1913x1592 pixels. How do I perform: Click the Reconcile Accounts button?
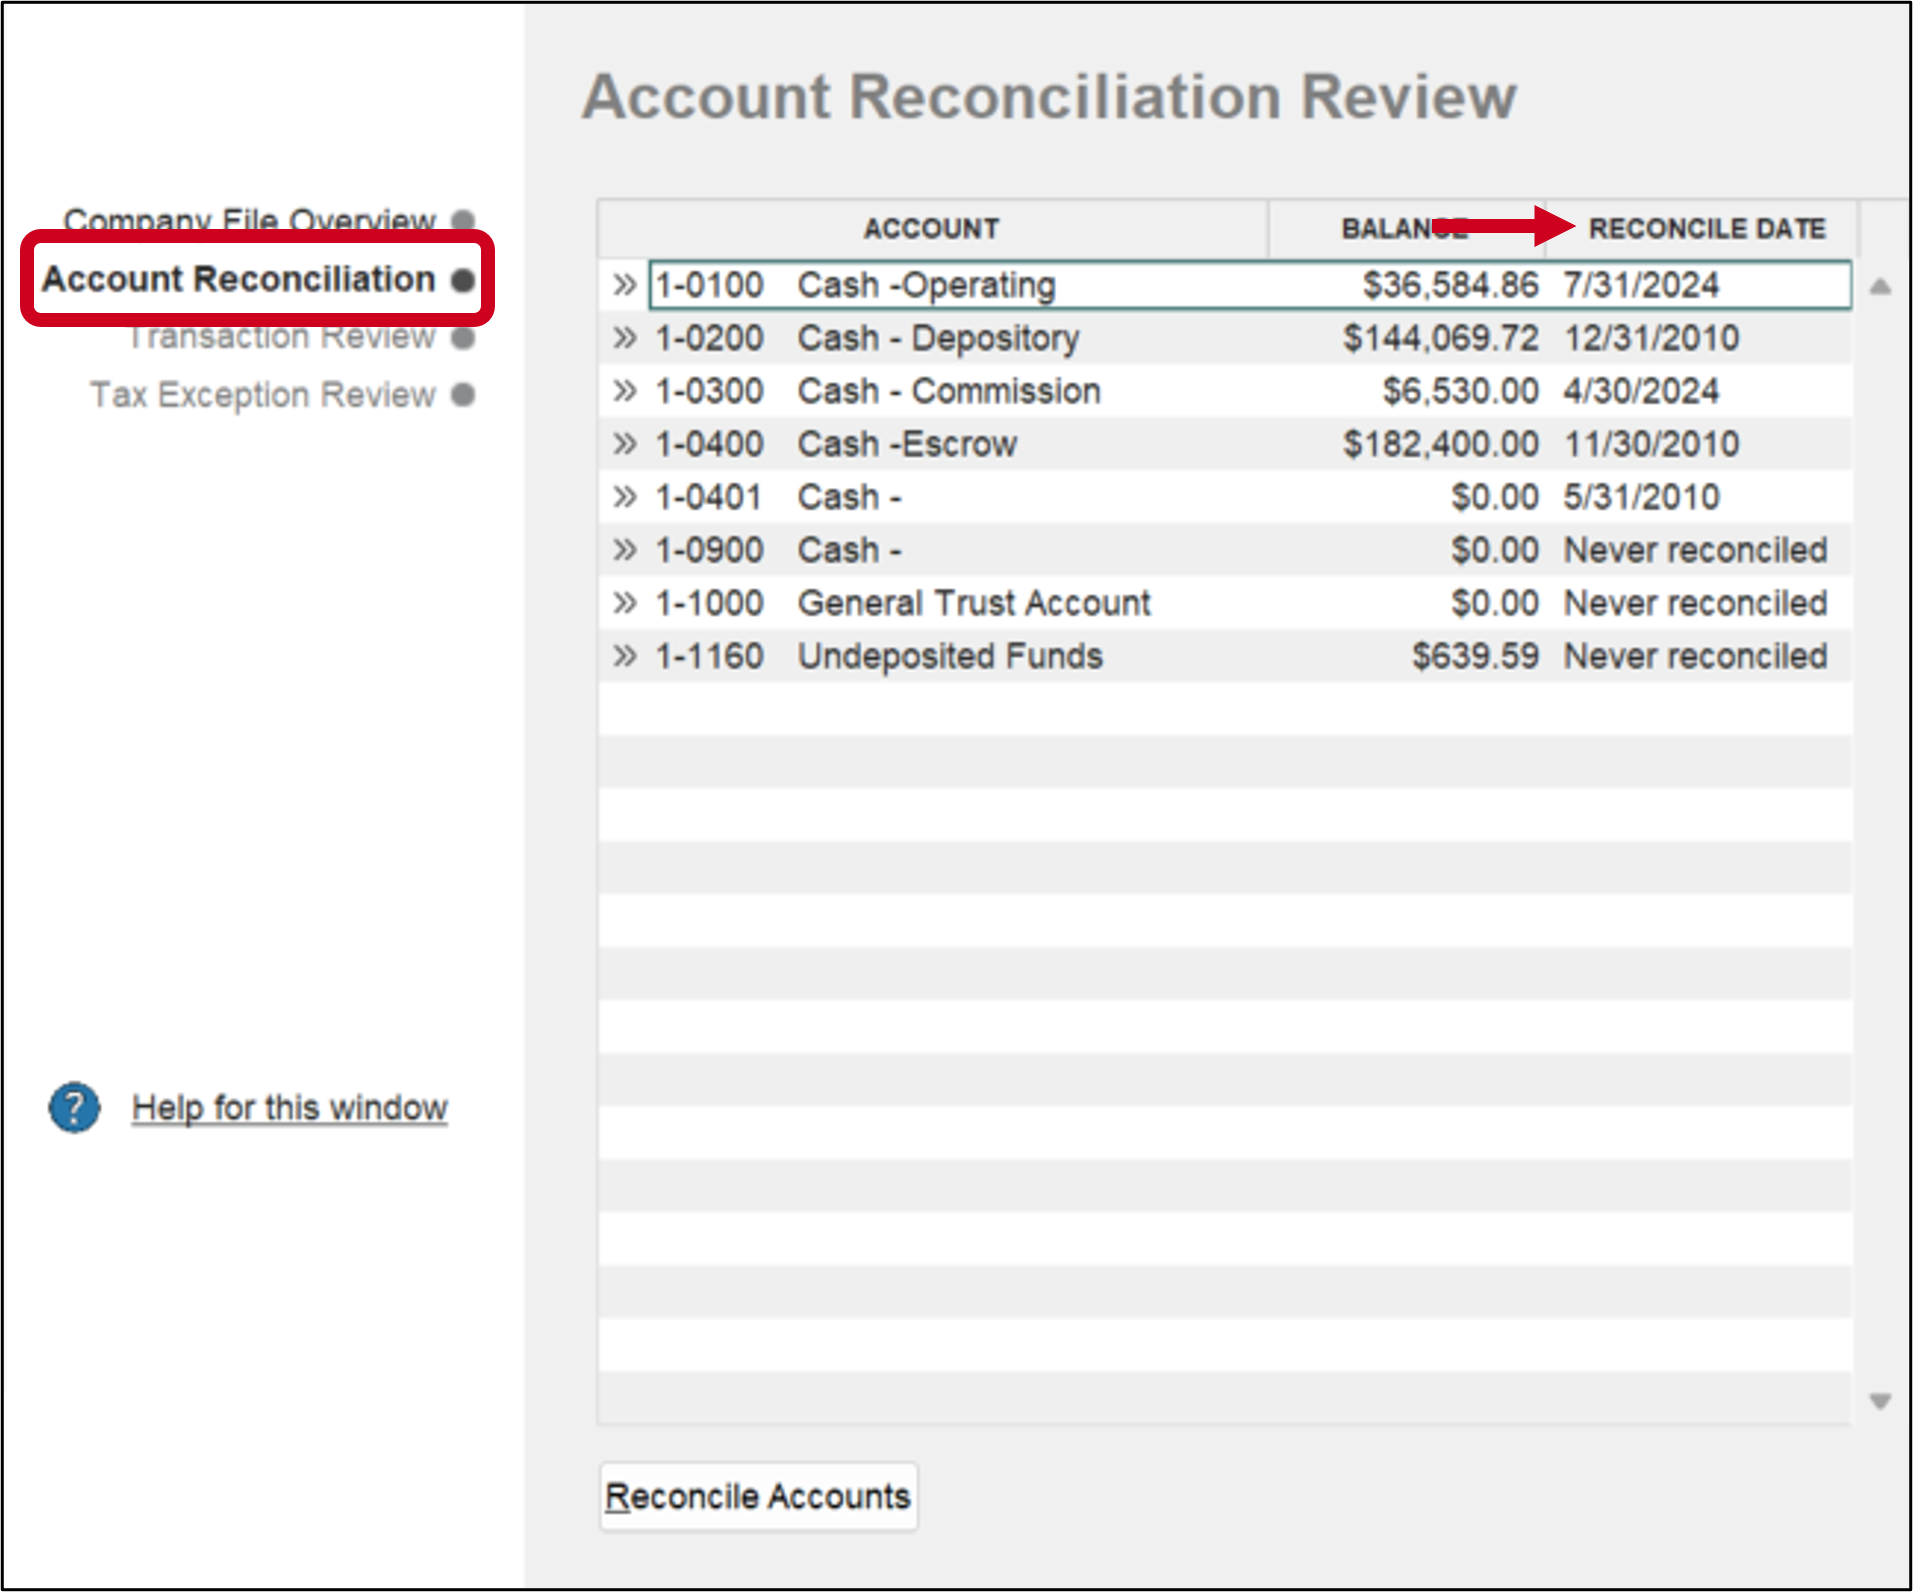(758, 1495)
